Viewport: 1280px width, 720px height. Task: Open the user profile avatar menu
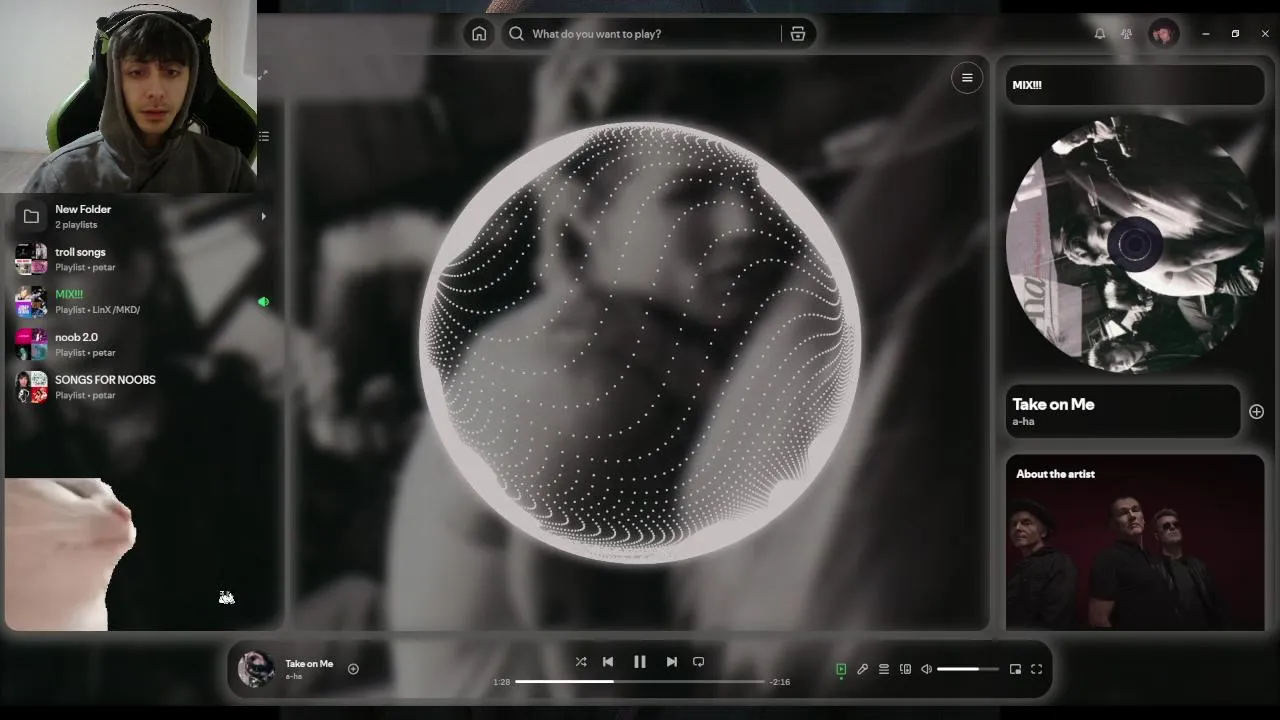(1163, 34)
